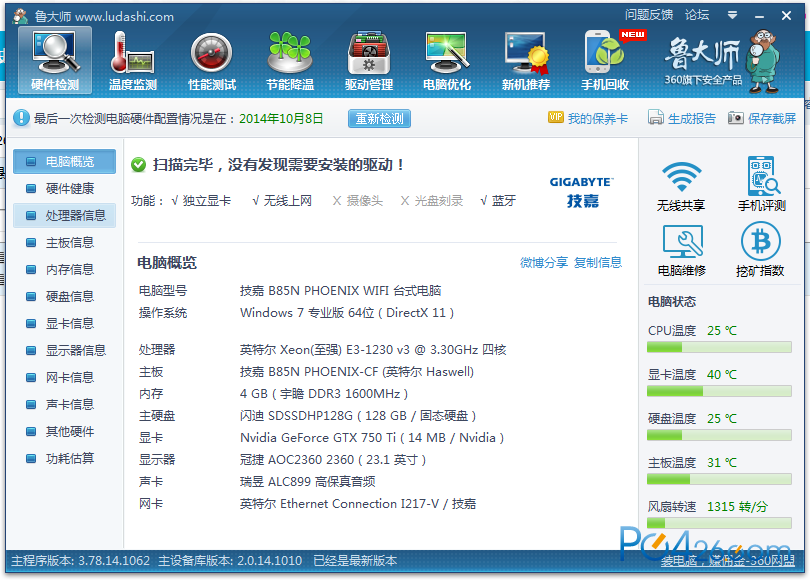Click the 闪迪 SDSSDHP128G disk value
The width and height of the screenshot is (810, 580).
(358, 415)
